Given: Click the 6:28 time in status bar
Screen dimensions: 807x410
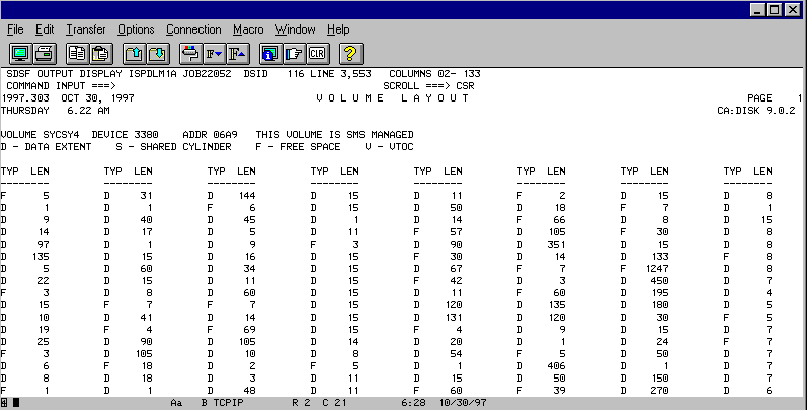Looking at the screenshot, I should coord(413,403).
